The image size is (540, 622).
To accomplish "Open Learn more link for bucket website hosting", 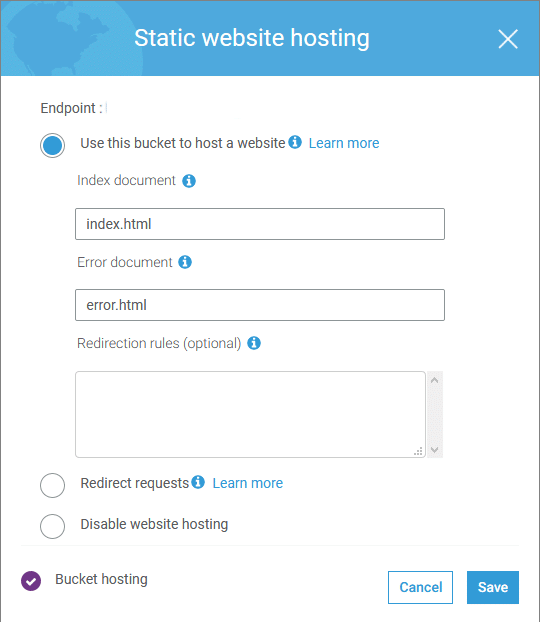I will [x=344, y=143].
